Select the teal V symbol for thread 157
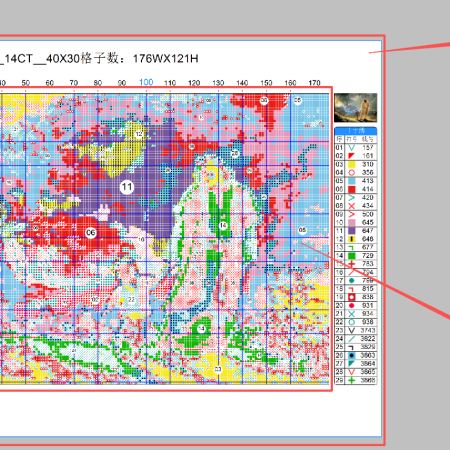The image size is (450, 450). click(x=351, y=148)
